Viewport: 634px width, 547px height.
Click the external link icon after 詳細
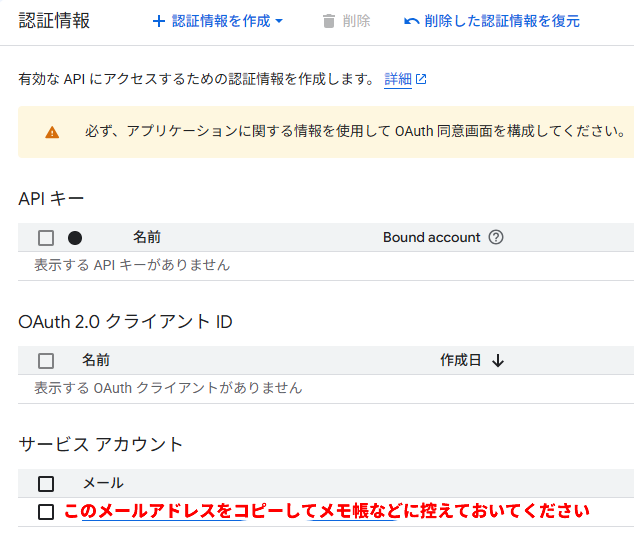coord(421,79)
